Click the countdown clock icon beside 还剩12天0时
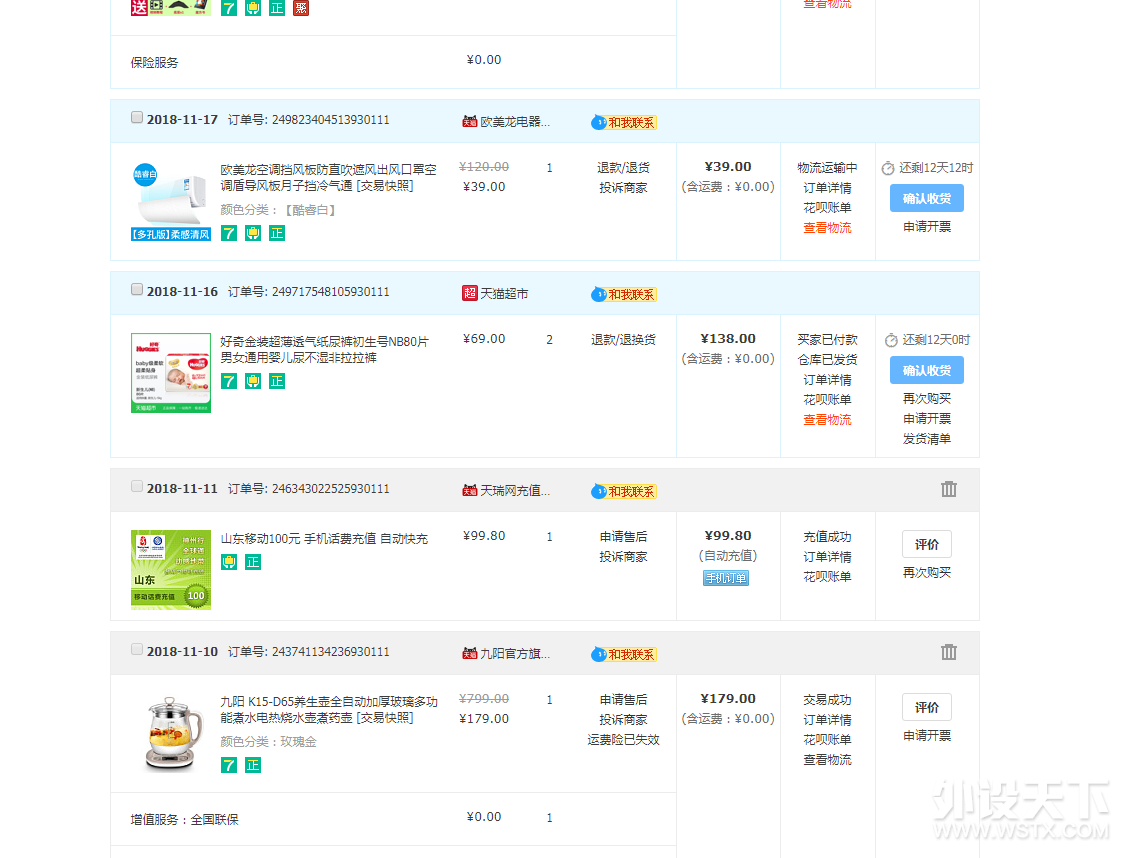The width and height of the screenshot is (1128, 858). (891, 340)
